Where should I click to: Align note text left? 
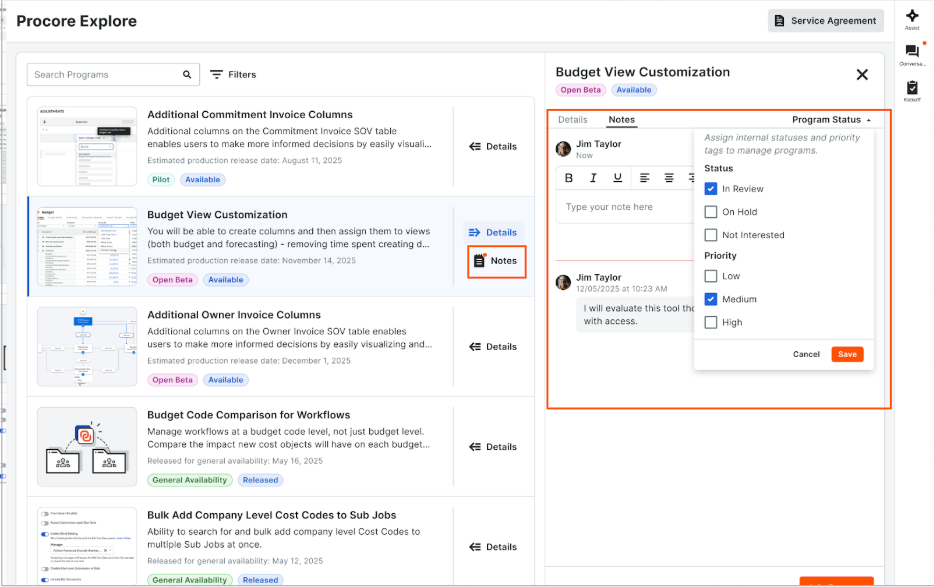tap(645, 178)
